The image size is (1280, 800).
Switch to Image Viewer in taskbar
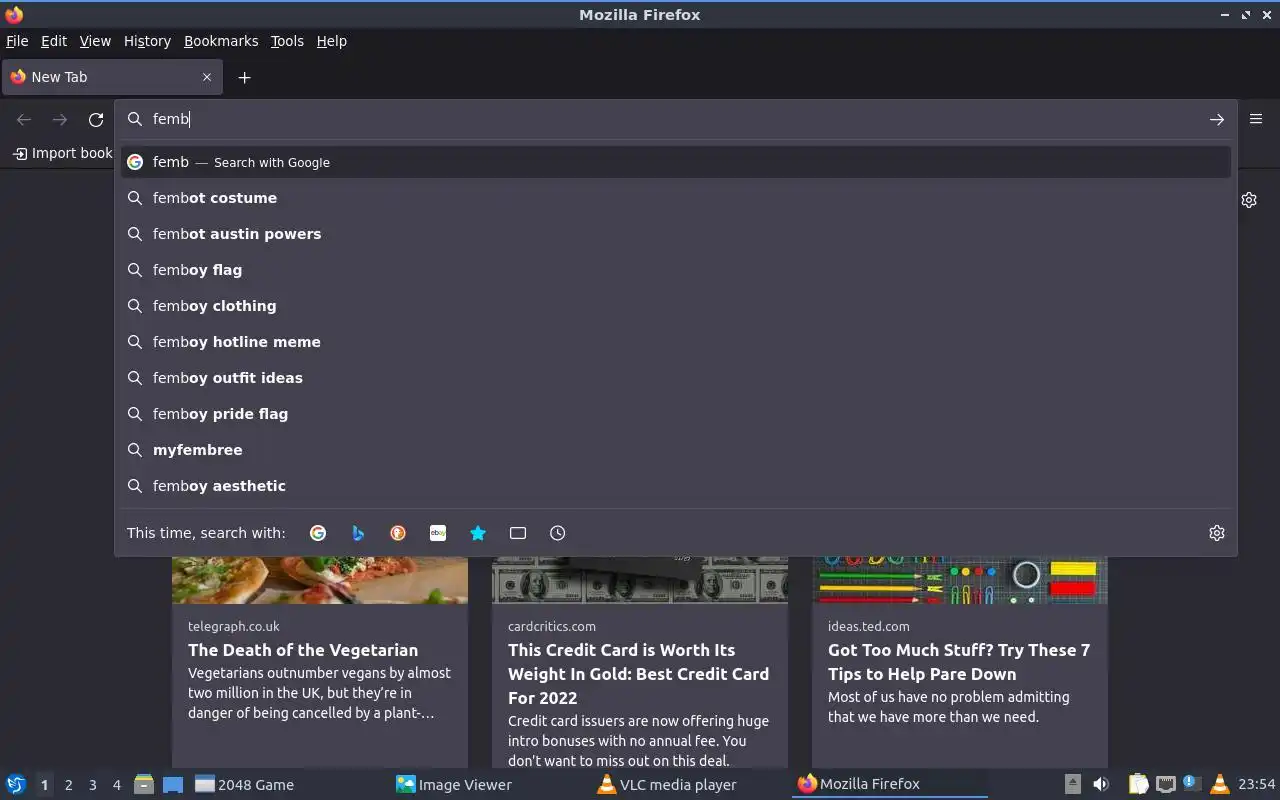pos(490,784)
